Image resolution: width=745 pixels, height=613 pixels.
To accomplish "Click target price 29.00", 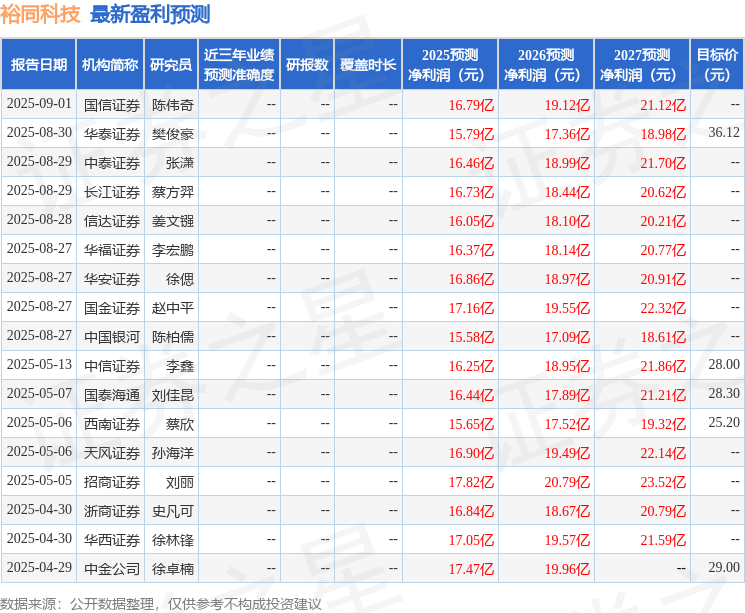I will 724,567.
